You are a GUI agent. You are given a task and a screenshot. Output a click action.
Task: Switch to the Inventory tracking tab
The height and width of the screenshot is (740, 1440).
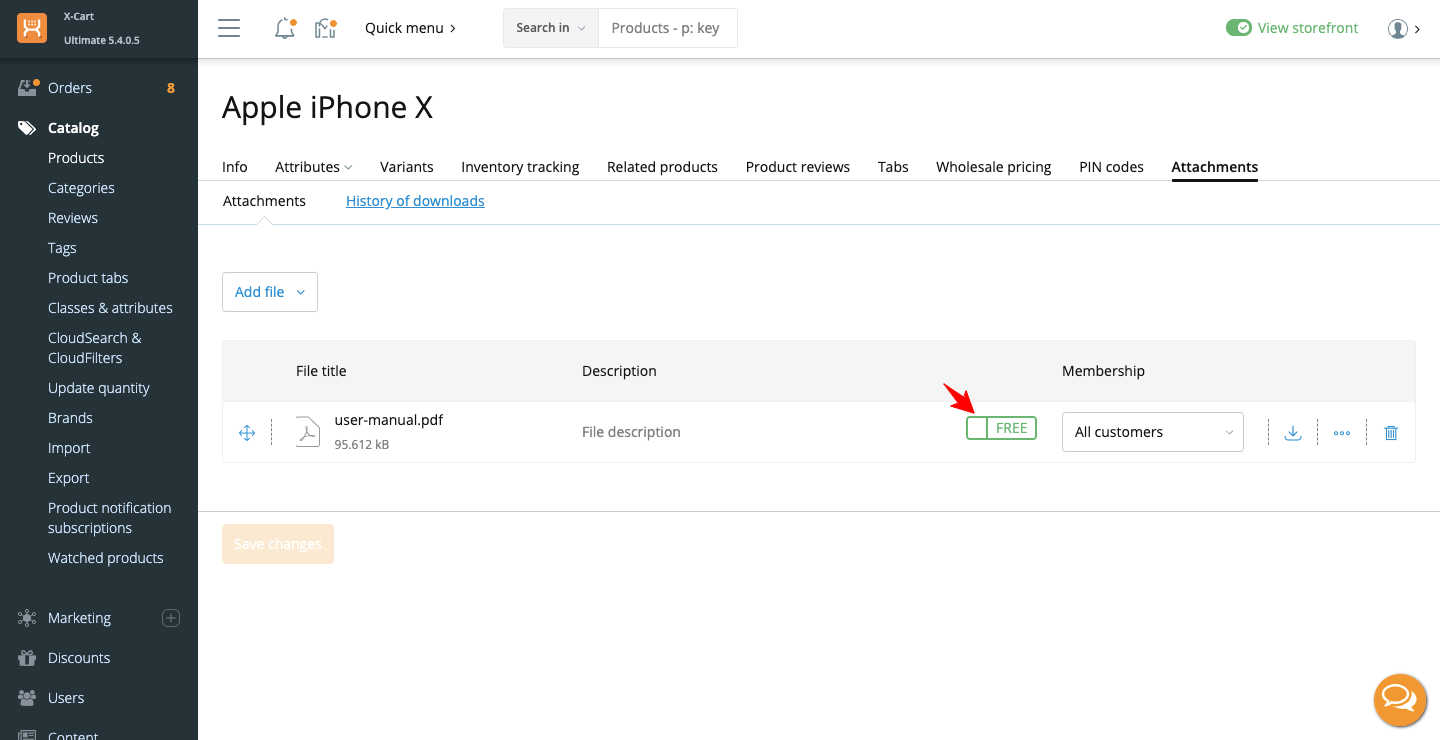tap(520, 167)
